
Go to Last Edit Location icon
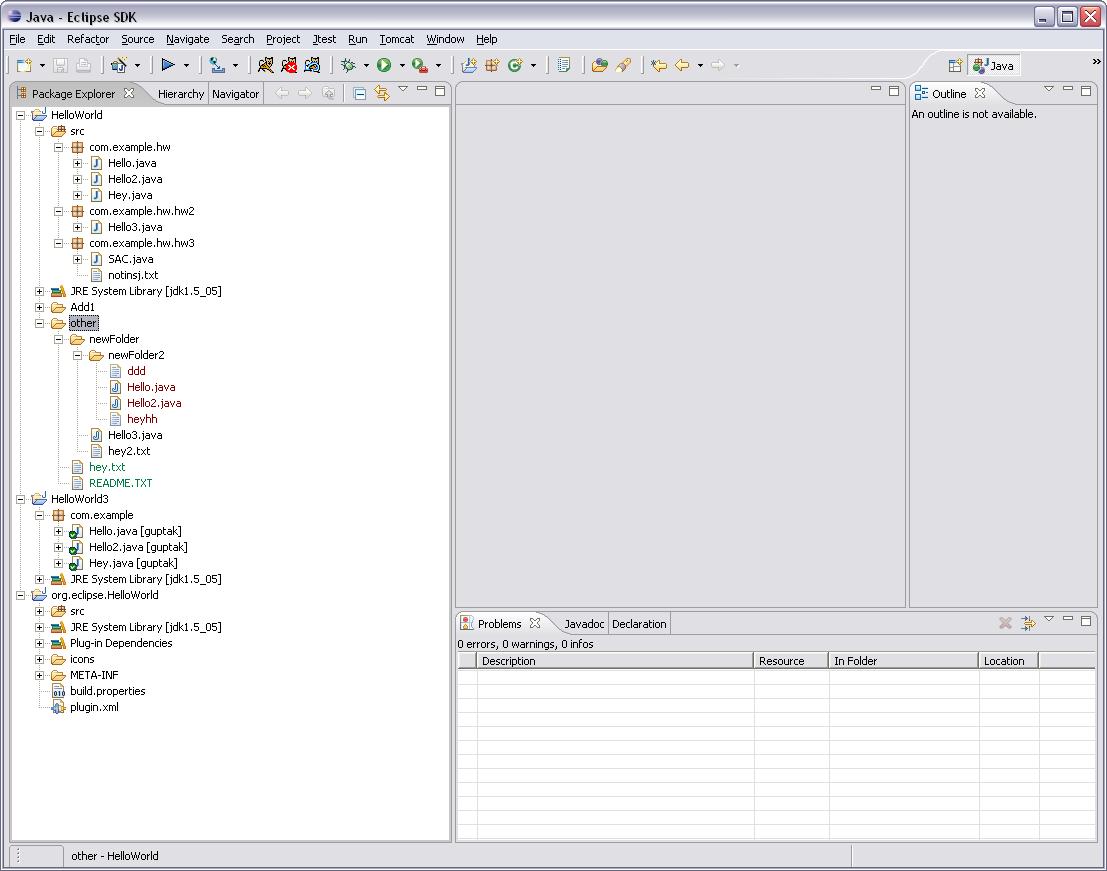pyautogui.click(x=659, y=66)
